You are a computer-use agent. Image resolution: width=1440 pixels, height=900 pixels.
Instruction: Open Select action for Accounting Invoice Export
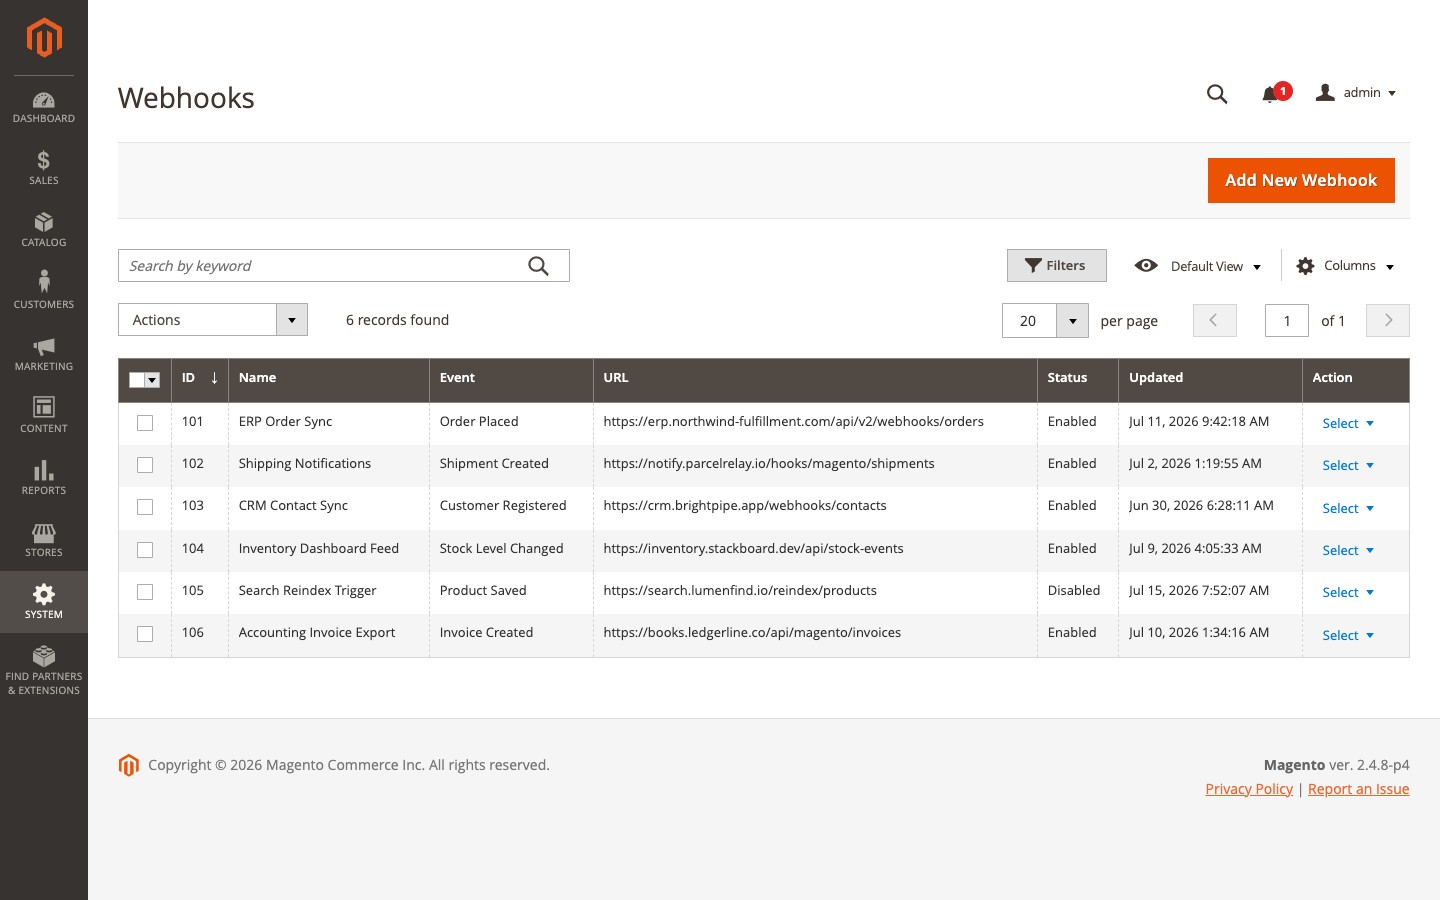[1348, 635]
